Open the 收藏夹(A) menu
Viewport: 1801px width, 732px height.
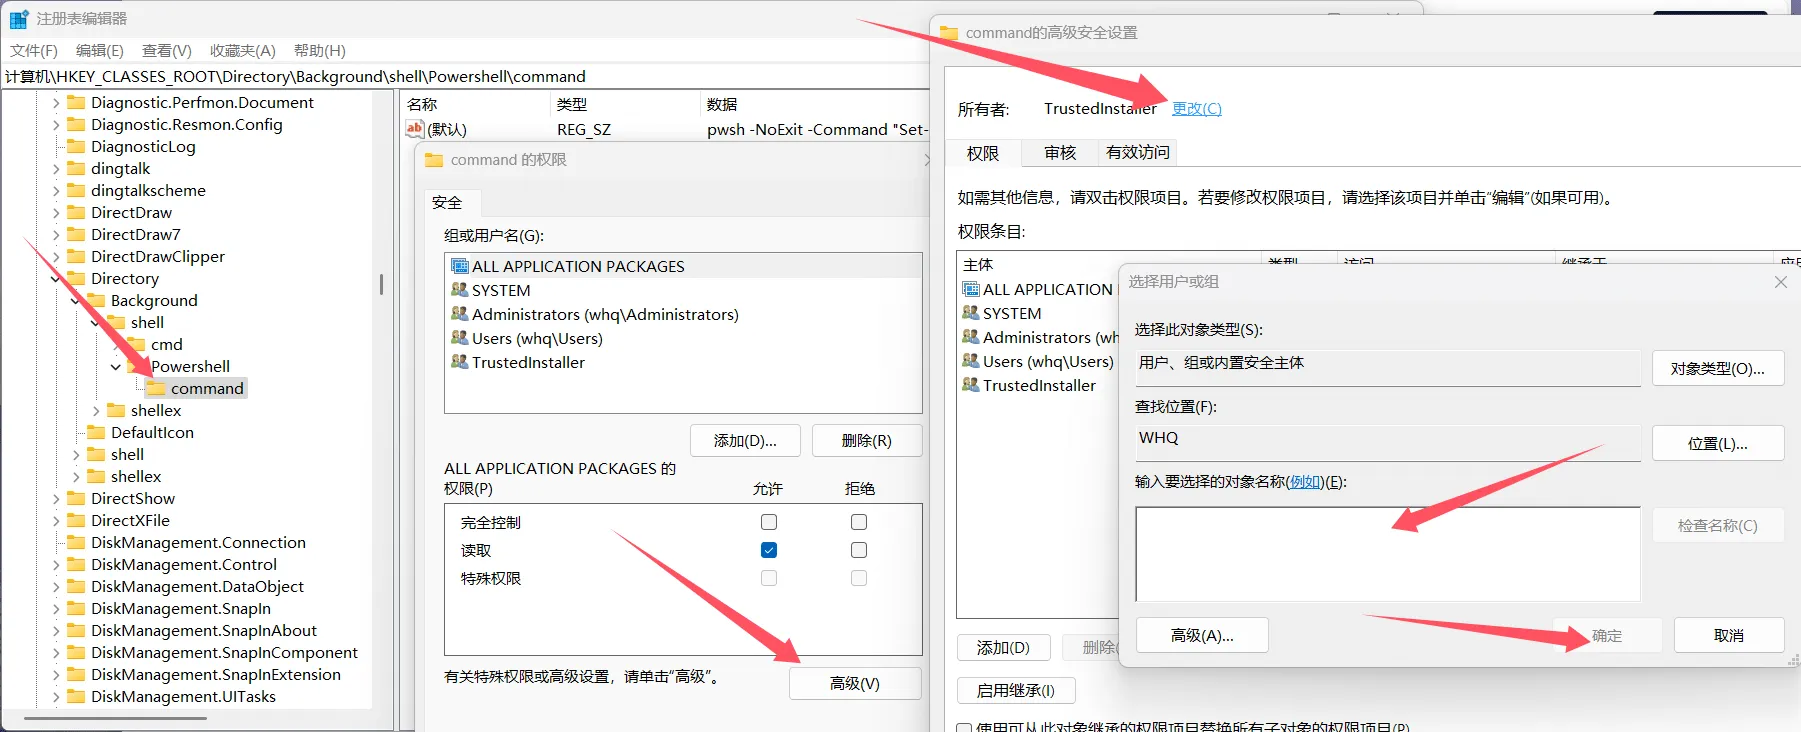click(242, 50)
